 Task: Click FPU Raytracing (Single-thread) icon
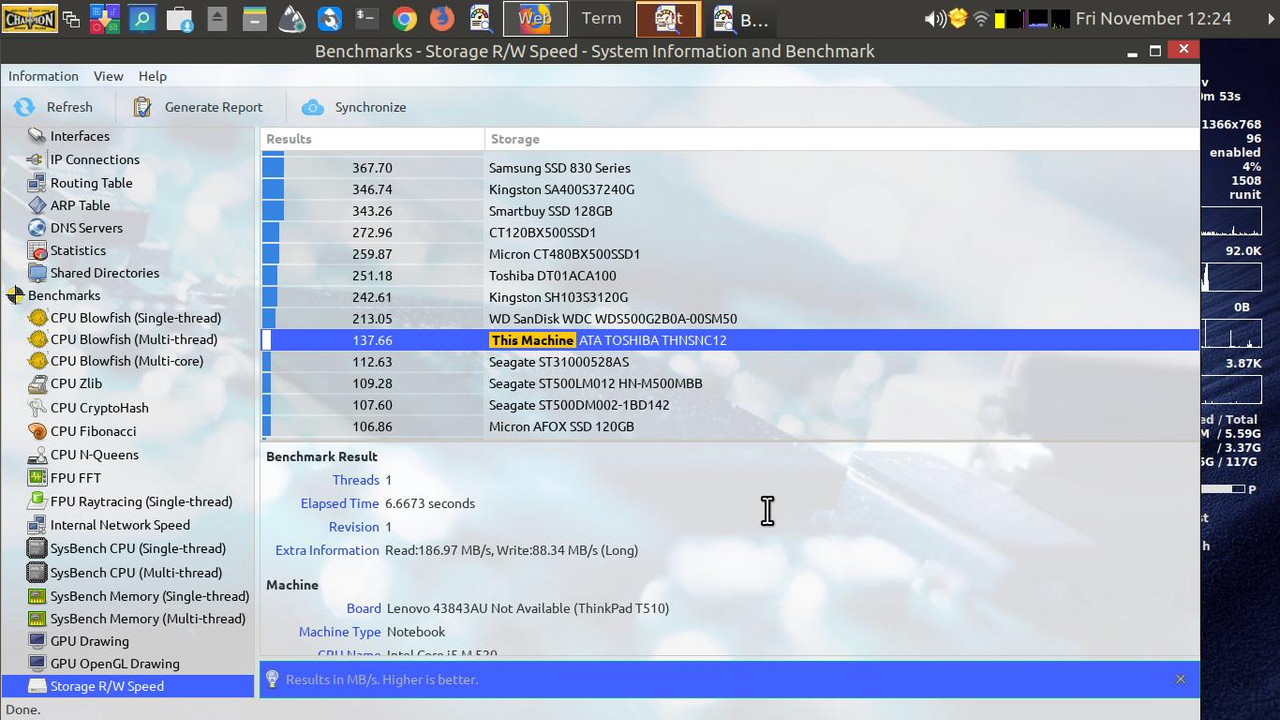click(x=37, y=501)
